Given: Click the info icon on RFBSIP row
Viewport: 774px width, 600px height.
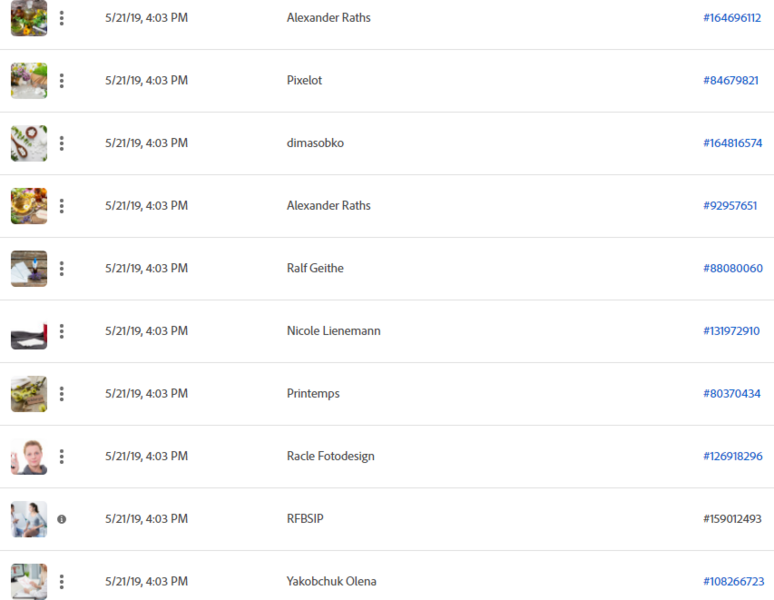Looking at the screenshot, I should point(62,519).
